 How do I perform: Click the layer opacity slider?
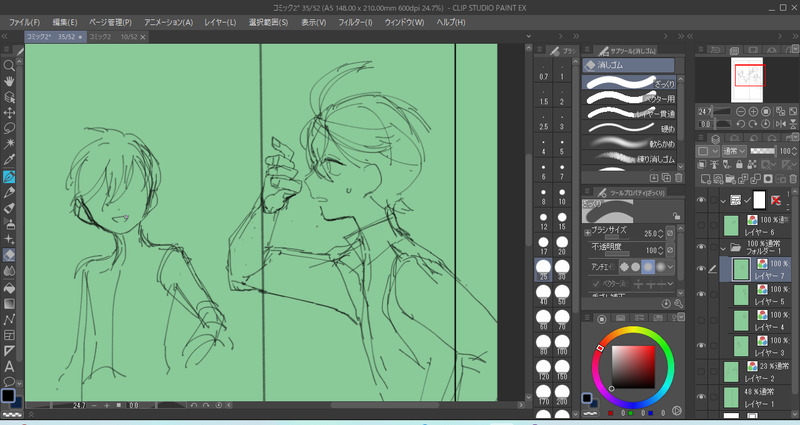(x=763, y=151)
